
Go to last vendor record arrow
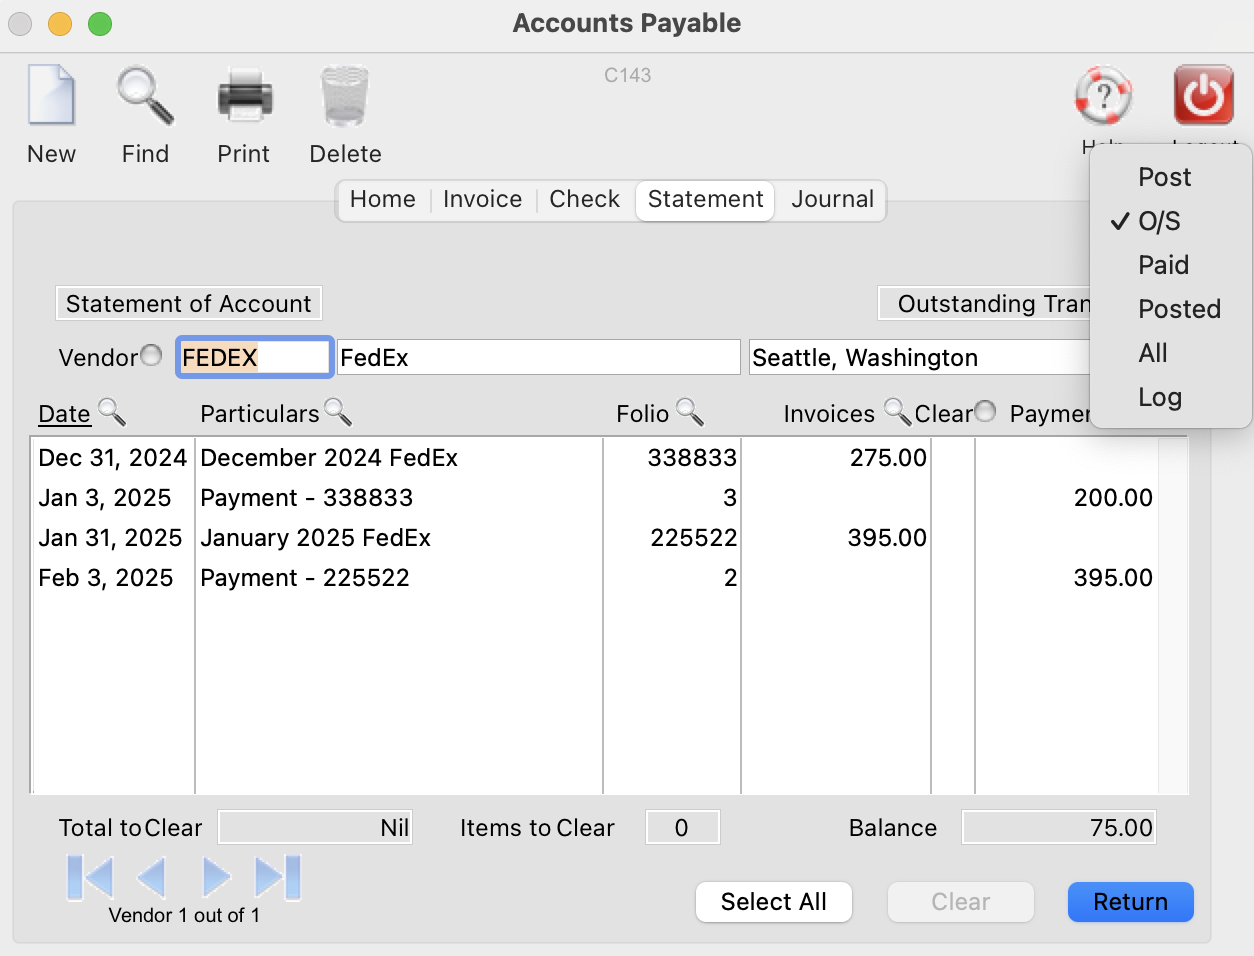[x=277, y=878]
